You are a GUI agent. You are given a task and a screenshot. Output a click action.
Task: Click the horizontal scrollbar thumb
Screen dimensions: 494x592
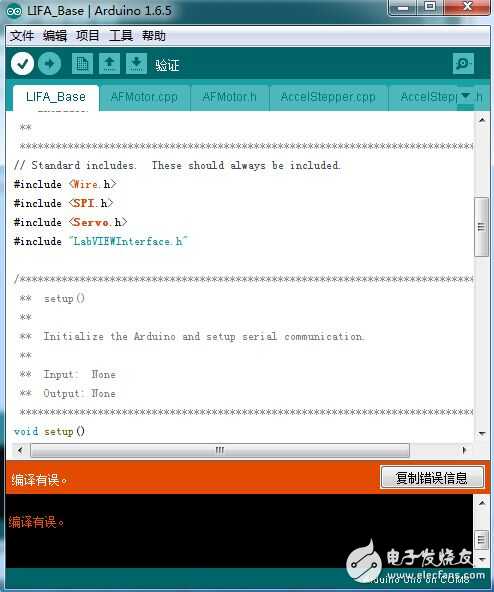(x=220, y=450)
